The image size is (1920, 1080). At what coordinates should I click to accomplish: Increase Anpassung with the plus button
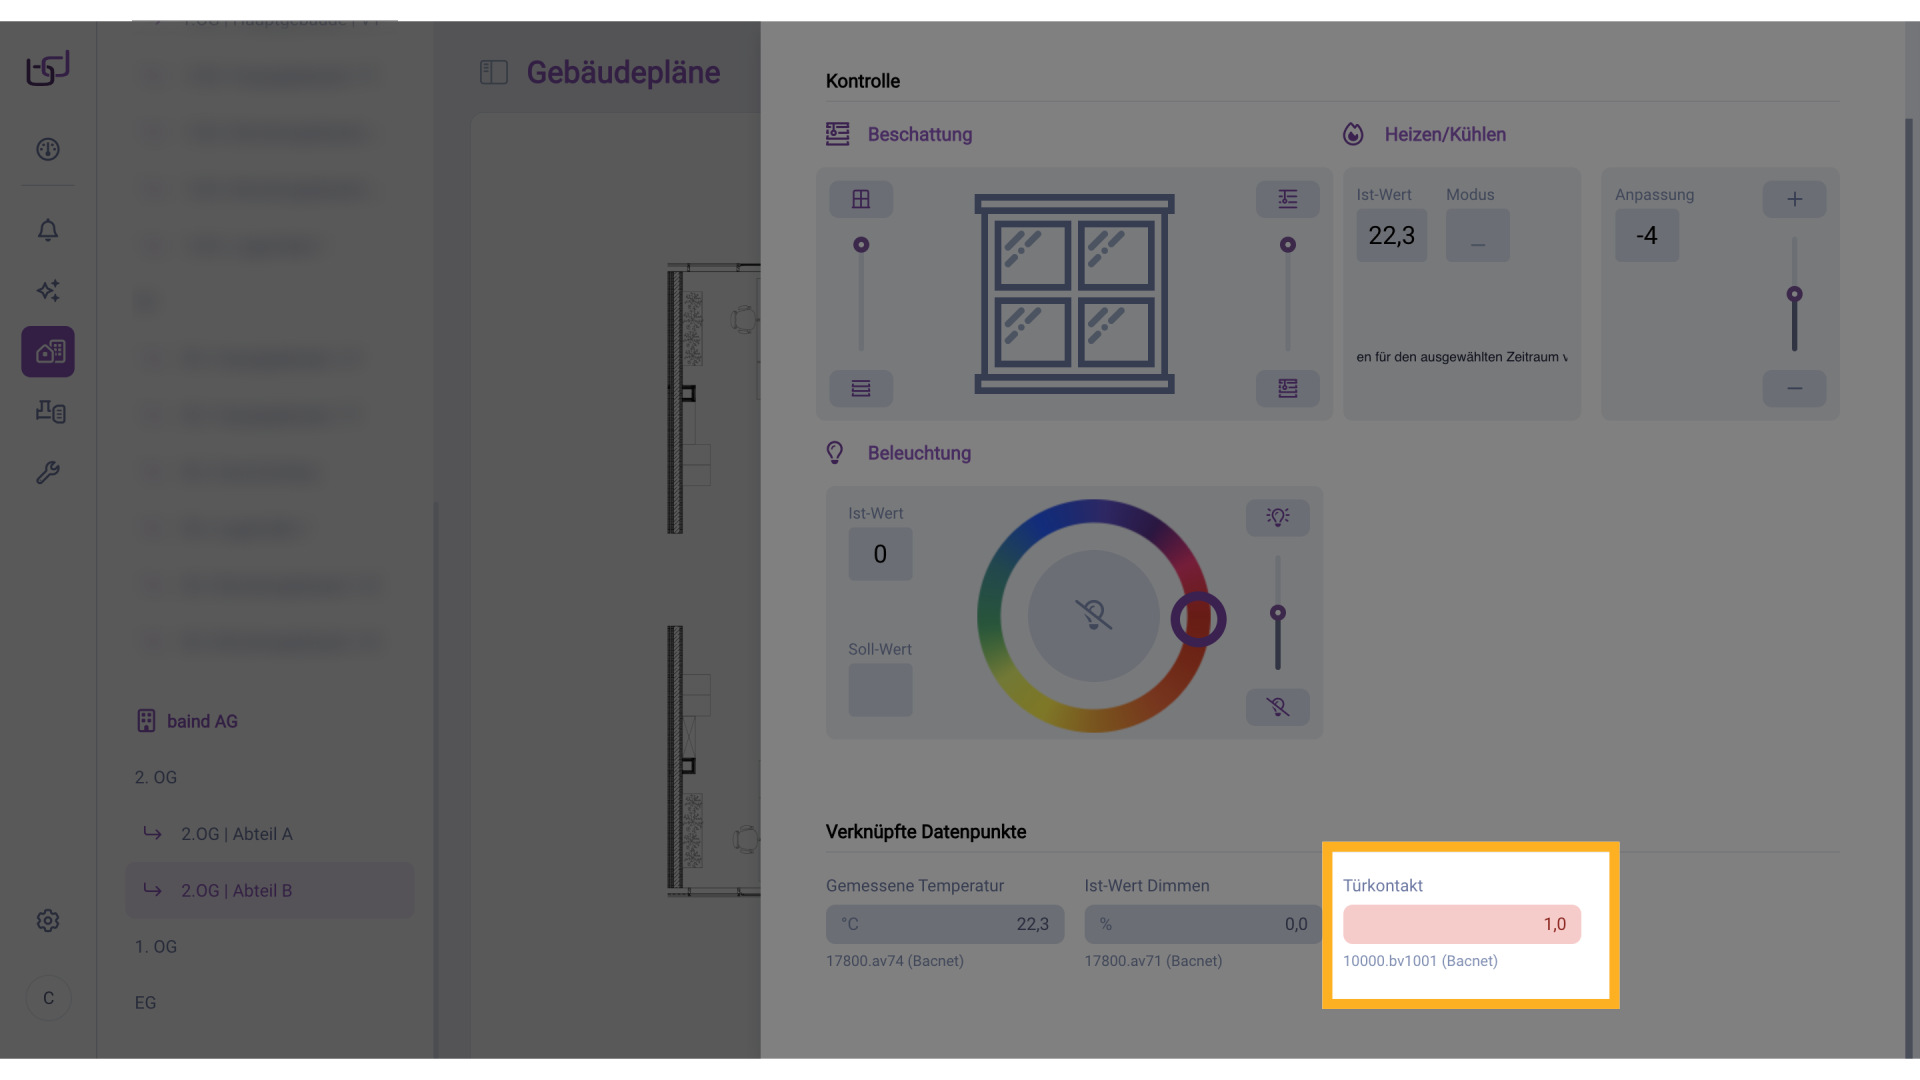pos(1794,199)
